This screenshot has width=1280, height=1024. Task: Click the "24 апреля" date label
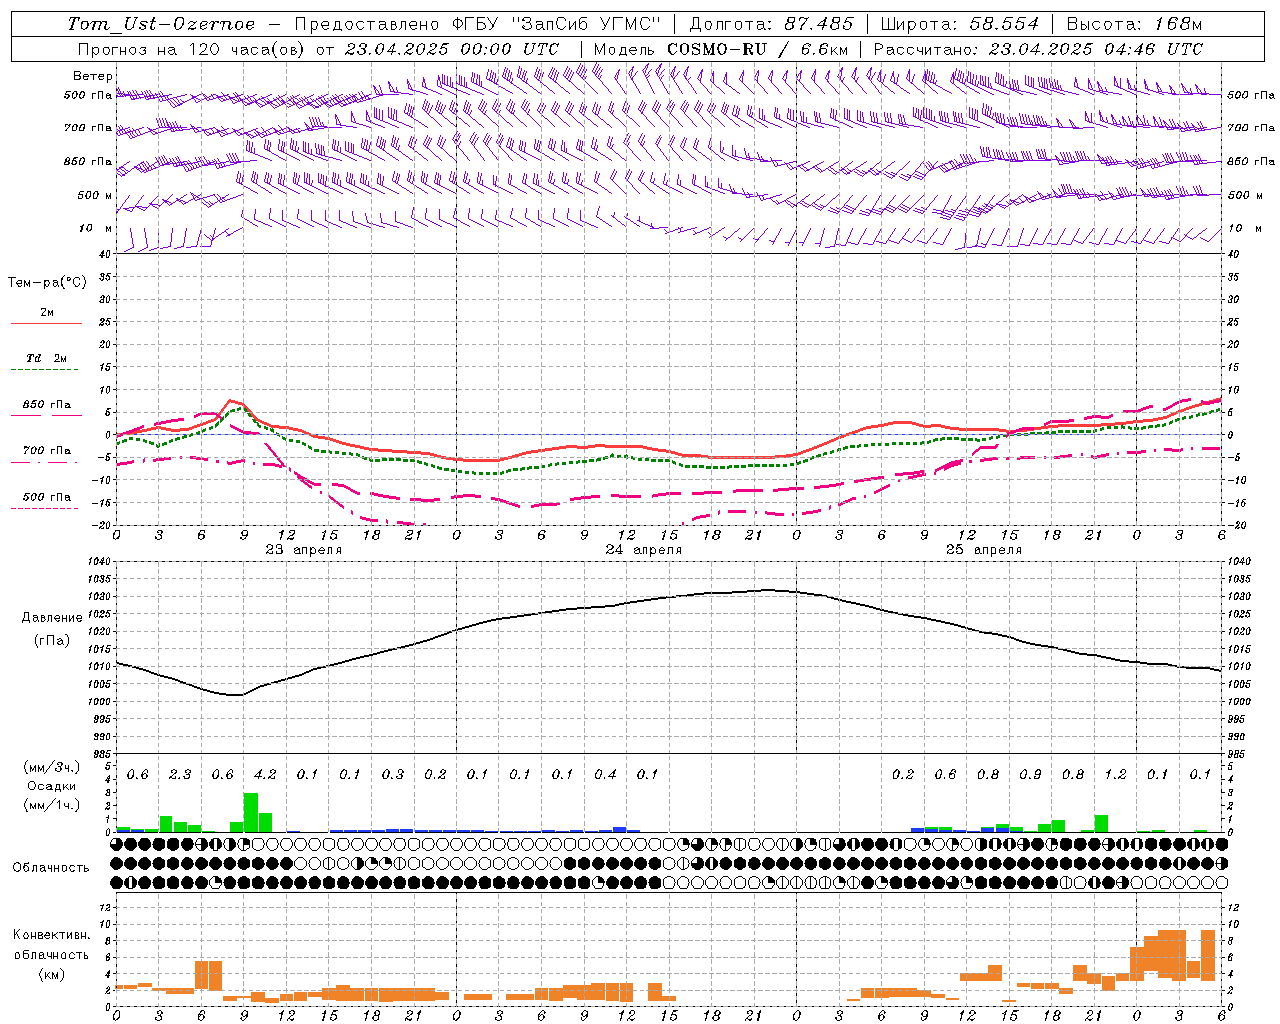[644, 550]
